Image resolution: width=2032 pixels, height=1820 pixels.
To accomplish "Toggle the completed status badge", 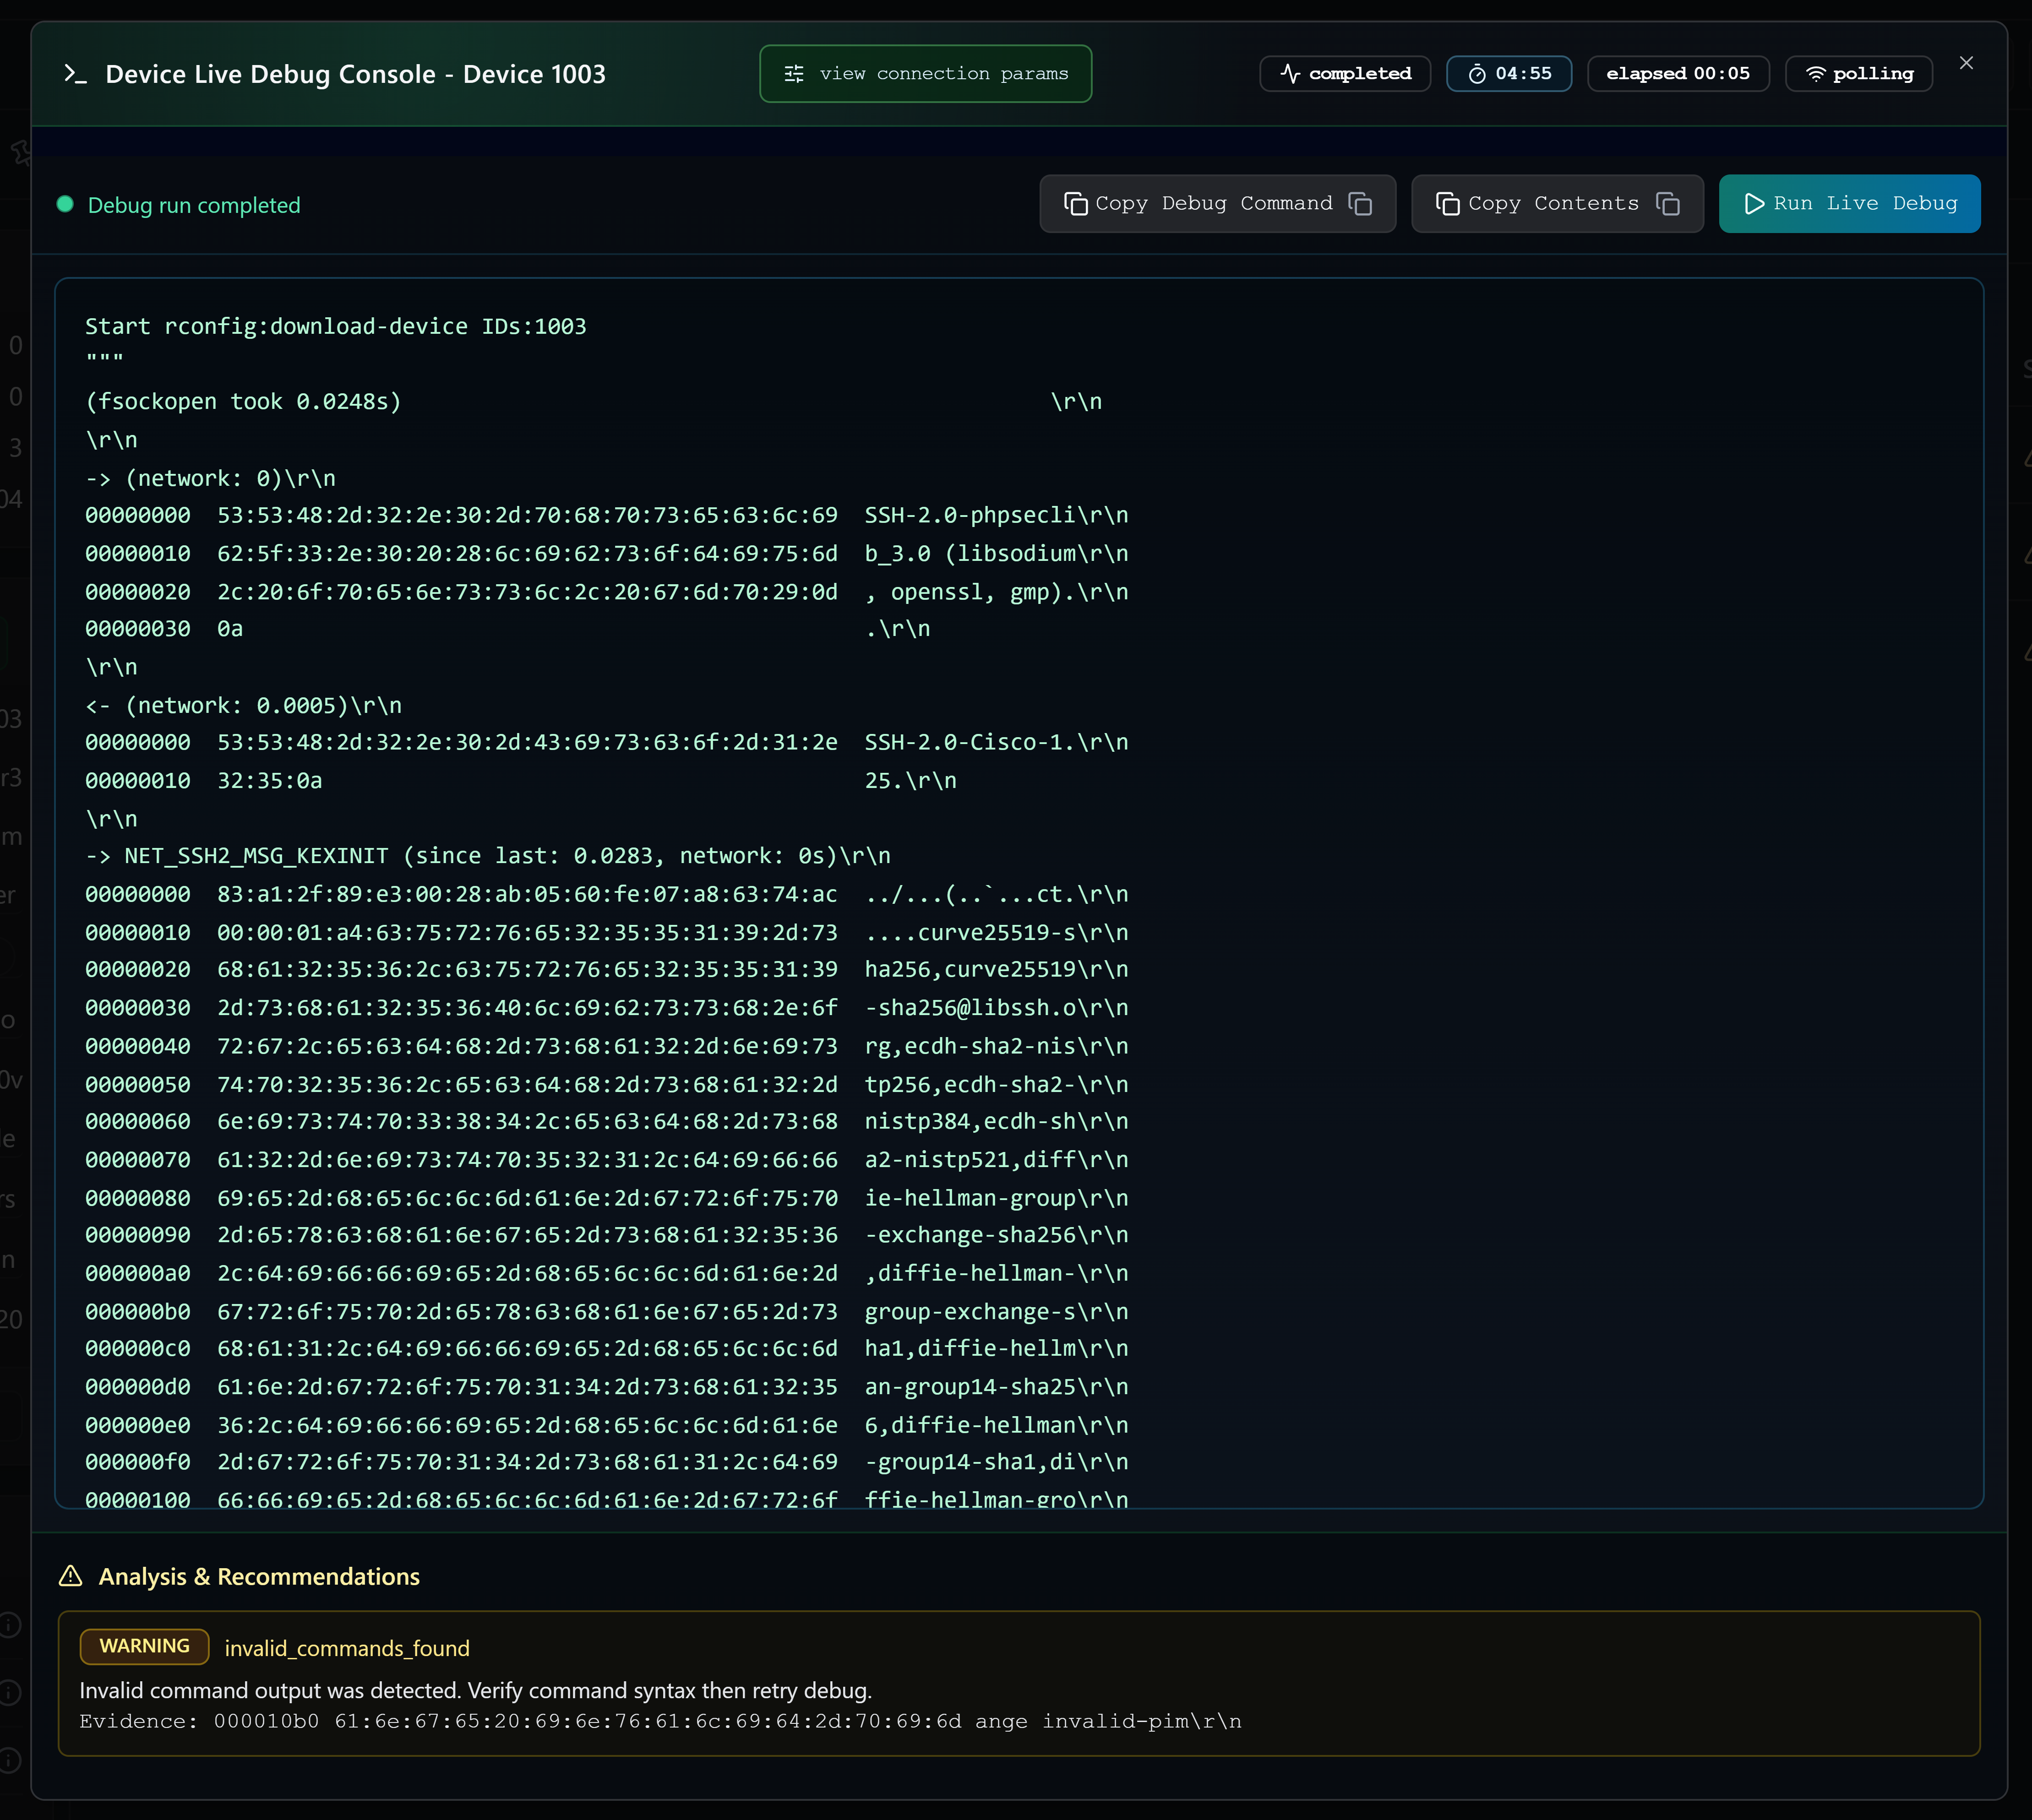I will pyautogui.click(x=1344, y=72).
